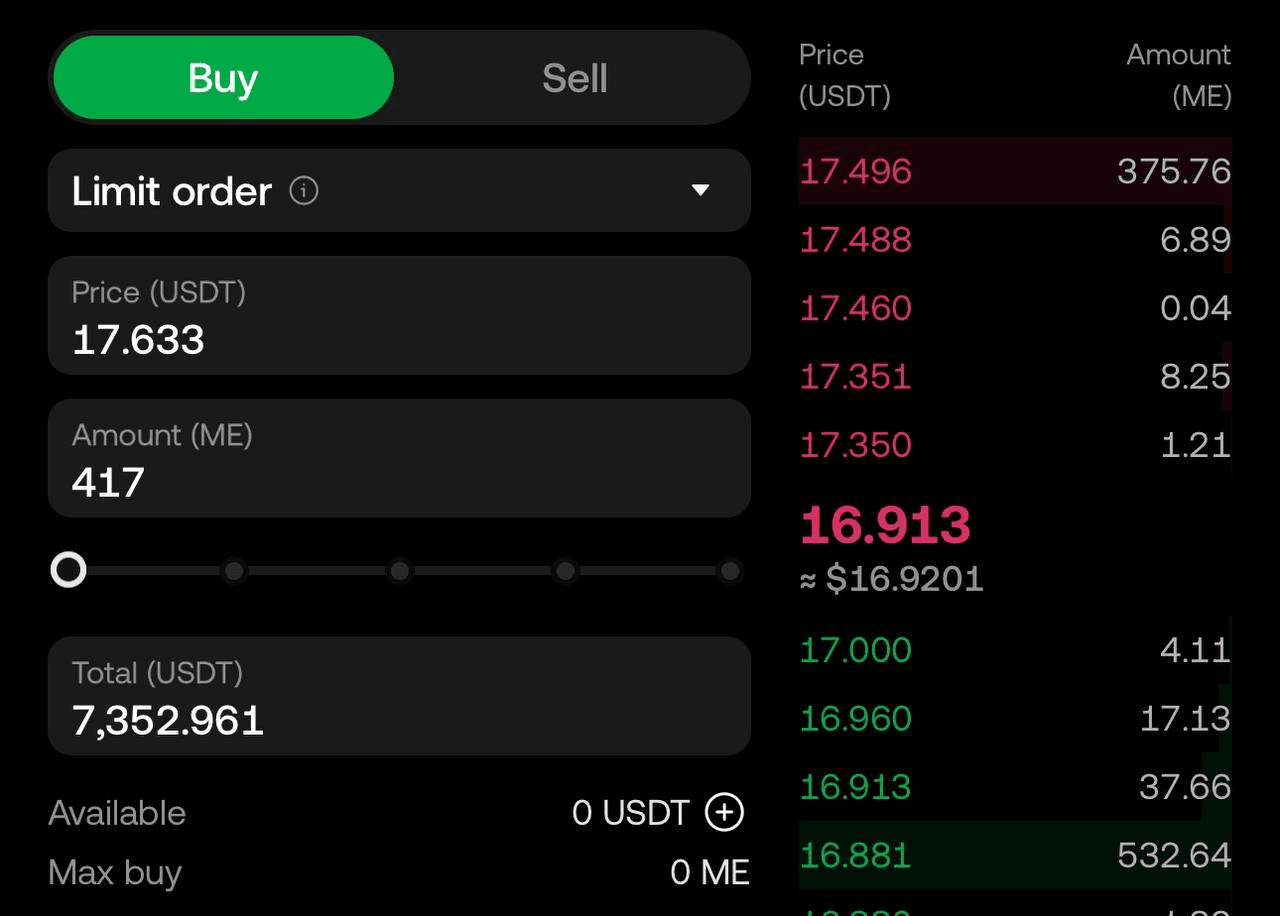Select the 16.881 buy order price
The height and width of the screenshot is (916, 1280).
click(x=856, y=856)
